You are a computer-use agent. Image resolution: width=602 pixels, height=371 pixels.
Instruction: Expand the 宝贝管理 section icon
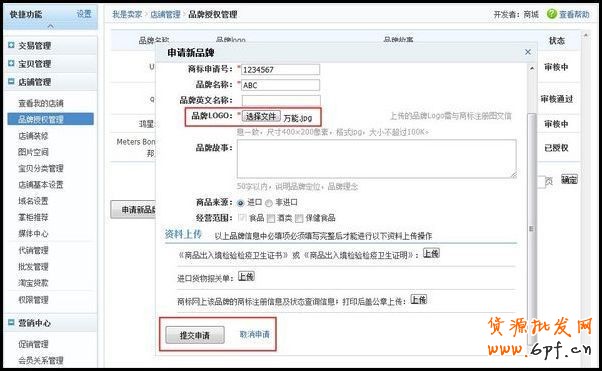(x=11, y=63)
